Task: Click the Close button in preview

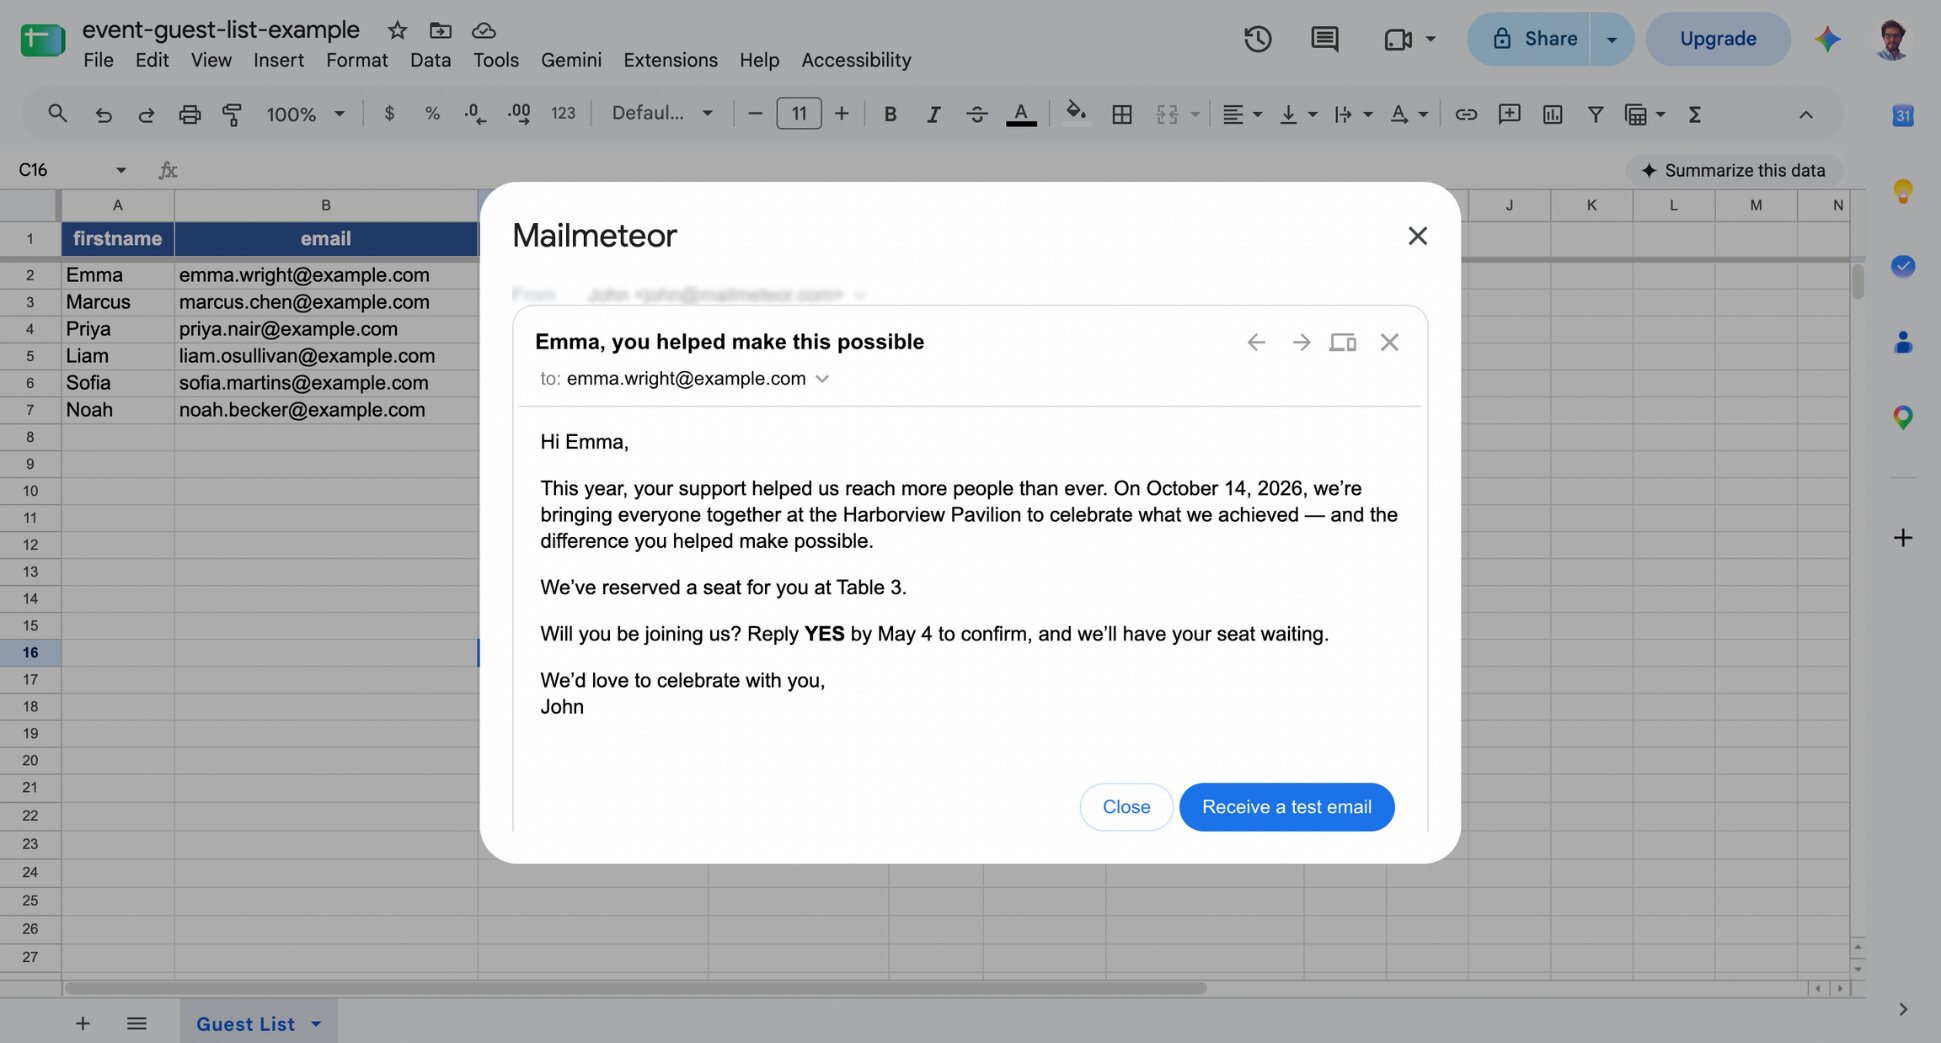Action: click(1126, 807)
